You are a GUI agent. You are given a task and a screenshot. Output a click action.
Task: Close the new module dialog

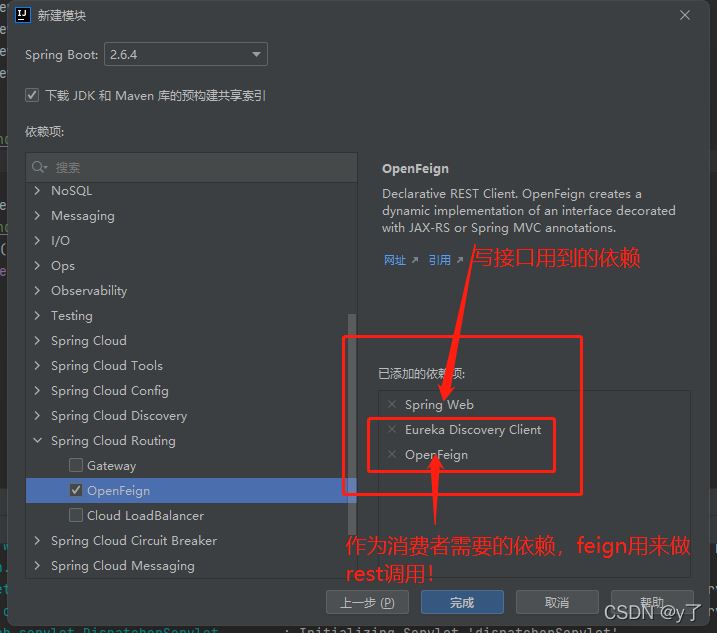pyautogui.click(x=685, y=16)
